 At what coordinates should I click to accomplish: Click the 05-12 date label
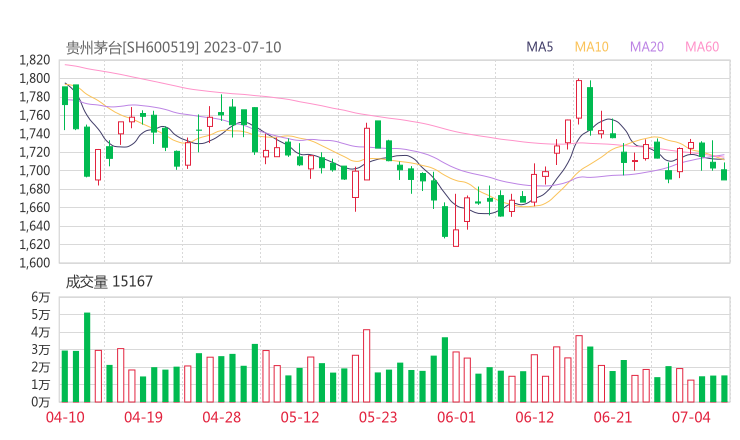(x=300, y=417)
